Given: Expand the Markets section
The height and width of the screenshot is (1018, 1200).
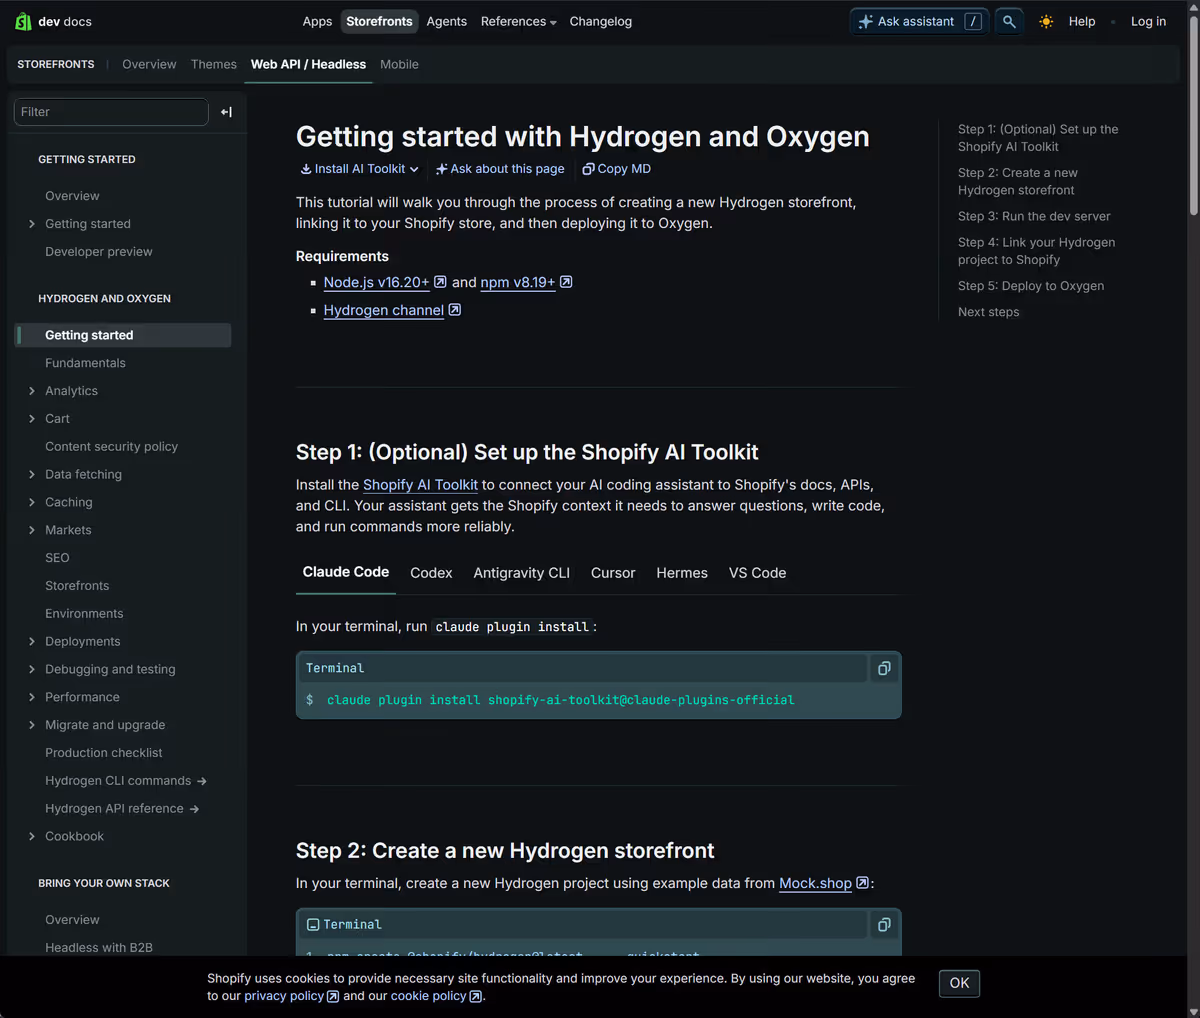Looking at the screenshot, I should pos(32,530).
